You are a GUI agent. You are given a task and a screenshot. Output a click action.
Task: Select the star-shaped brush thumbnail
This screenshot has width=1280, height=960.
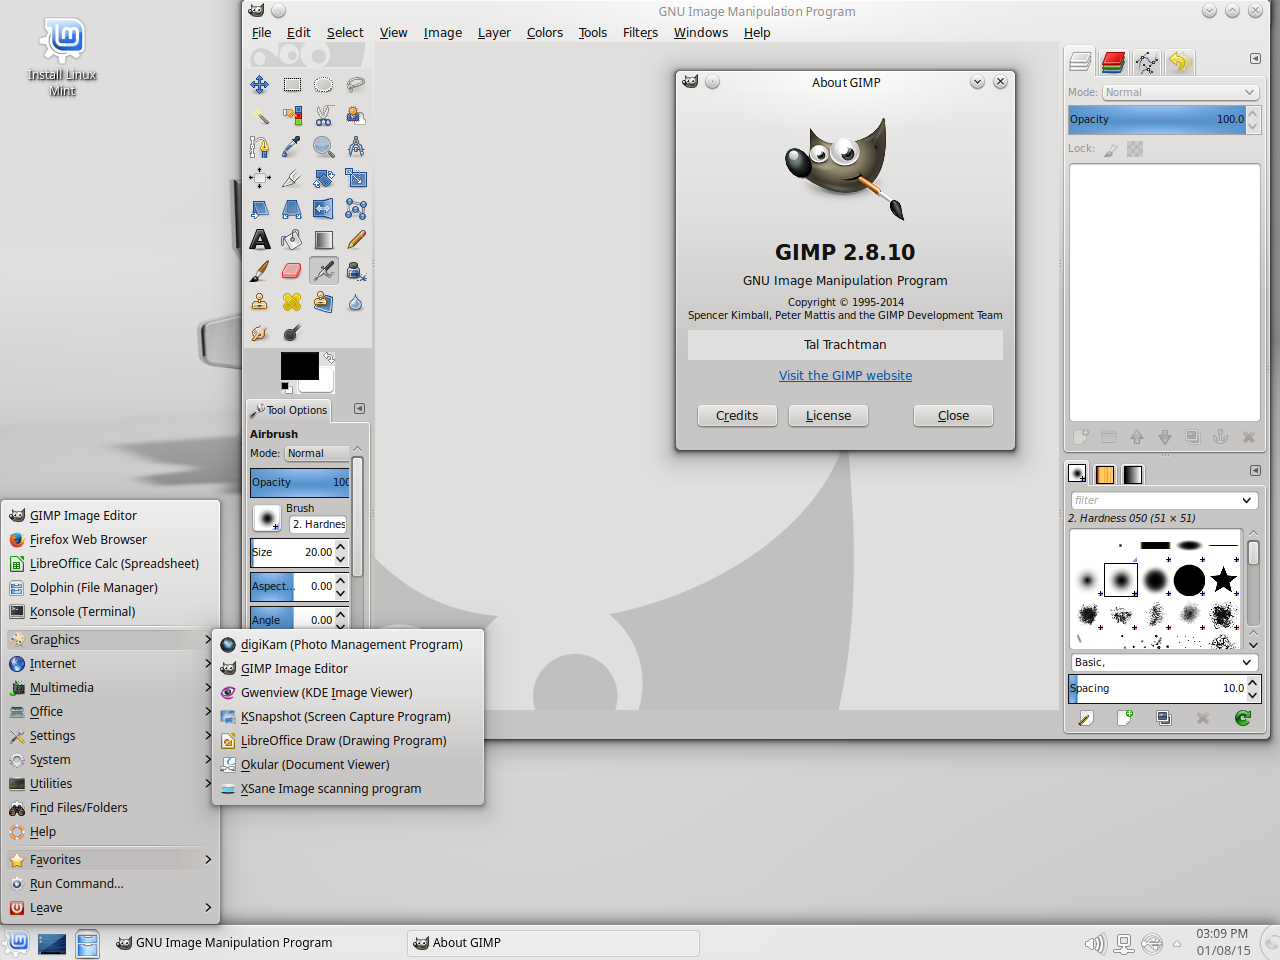1224,580
